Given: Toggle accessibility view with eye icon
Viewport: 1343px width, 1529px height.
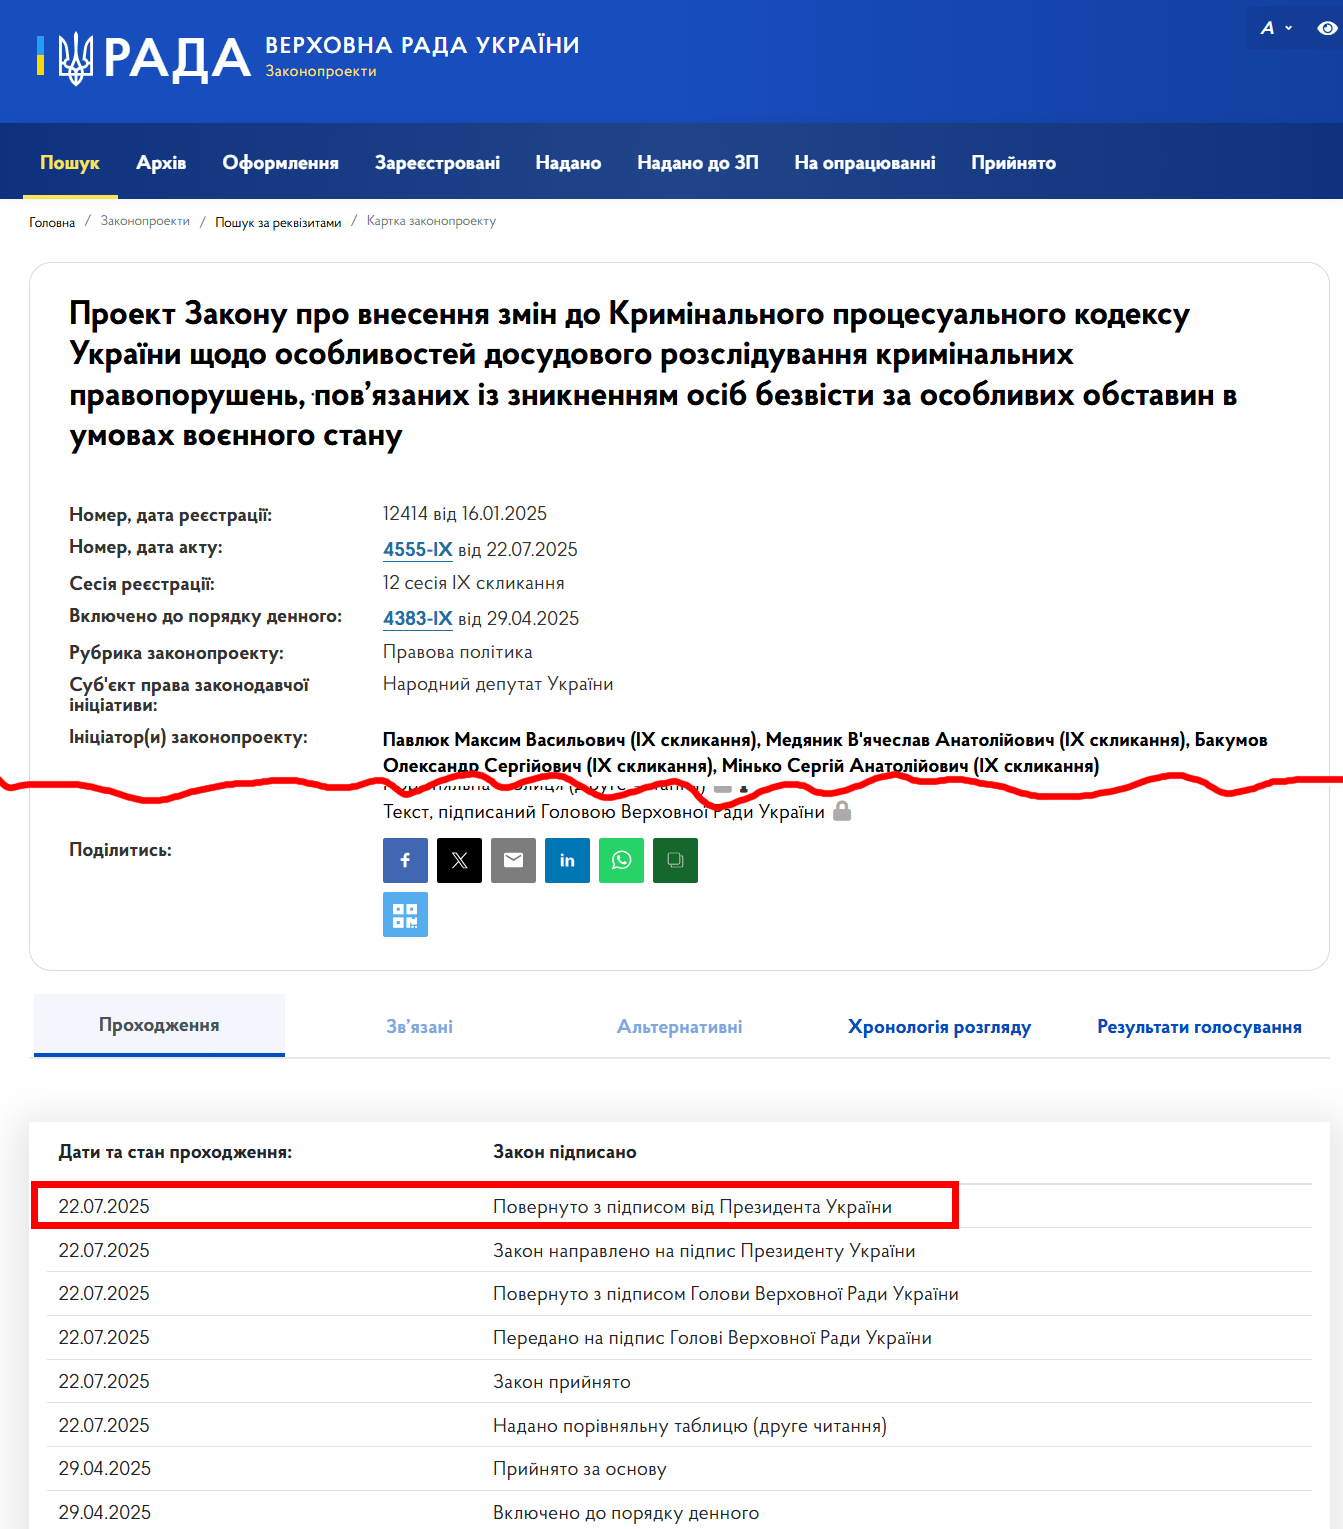Looking at the screenshot, I should coord(1326,28).
